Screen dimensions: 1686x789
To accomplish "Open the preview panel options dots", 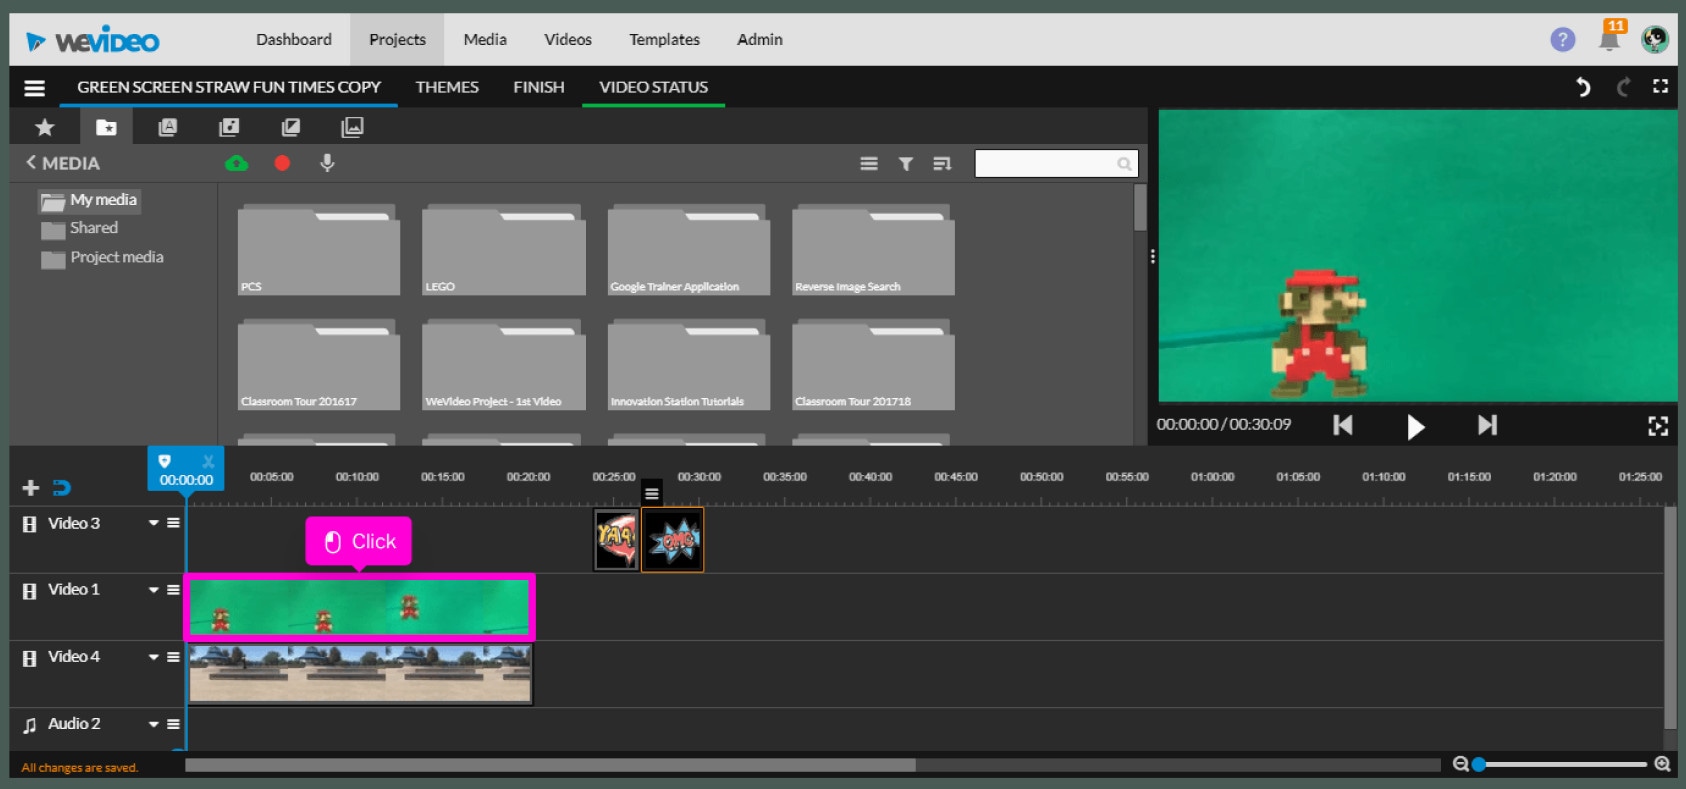I will (x=1153, y=257).
